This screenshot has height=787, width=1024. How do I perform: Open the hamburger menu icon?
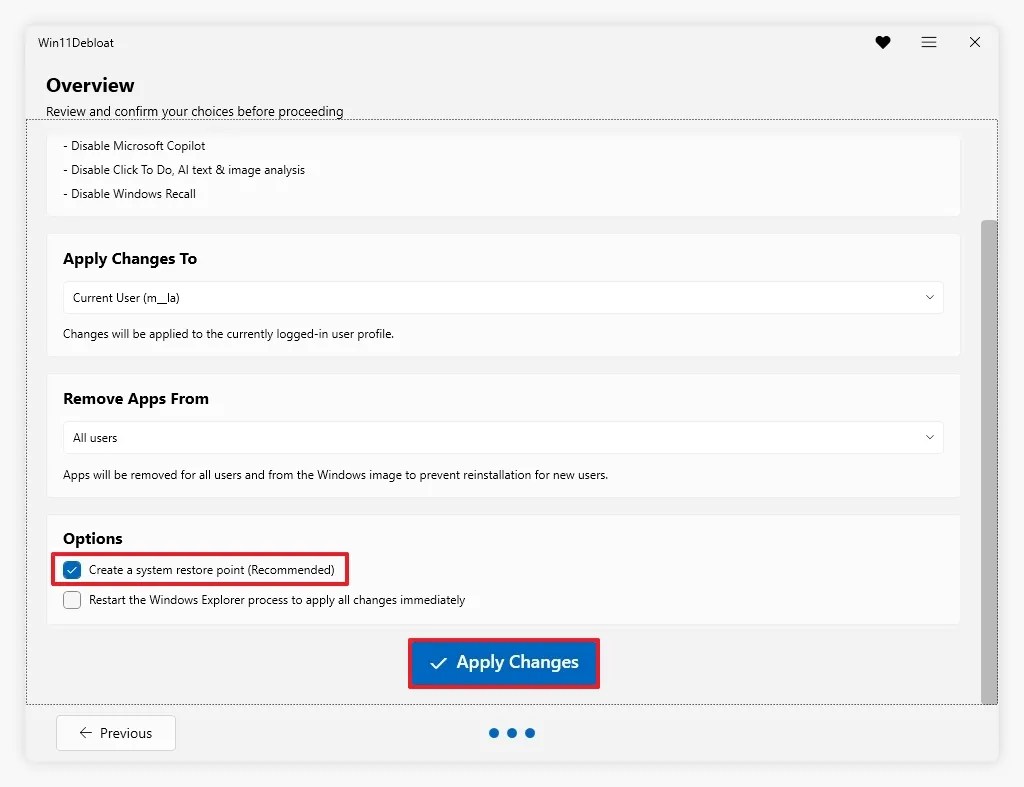pyautogui.click(x=929, y=43)
